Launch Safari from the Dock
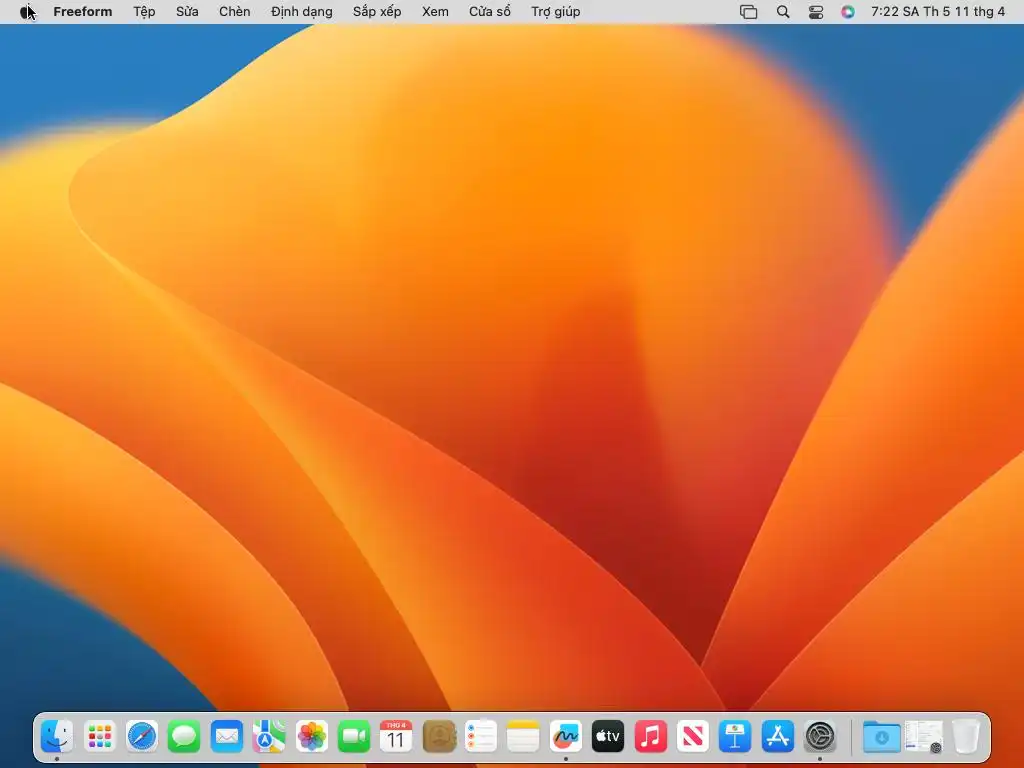Screen dimensions: 1024x768 pos(142,737)
